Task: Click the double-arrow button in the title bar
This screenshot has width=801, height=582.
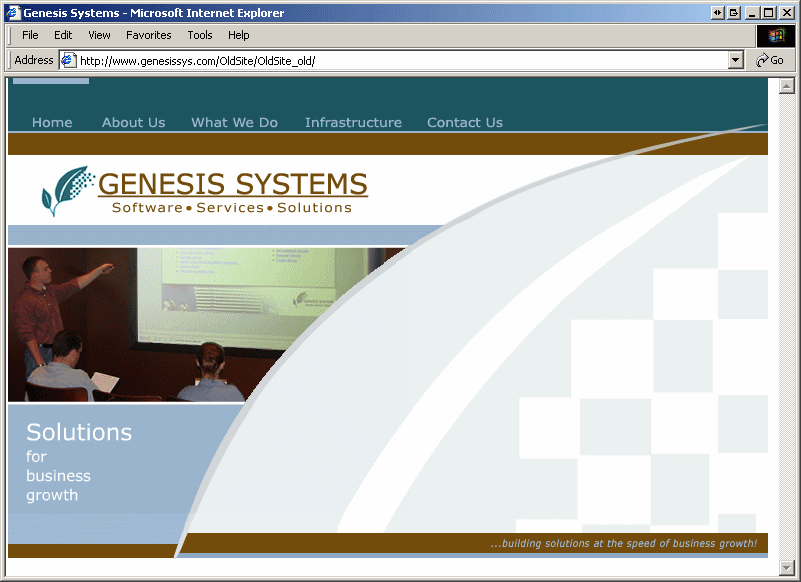Action: point(718,13)
